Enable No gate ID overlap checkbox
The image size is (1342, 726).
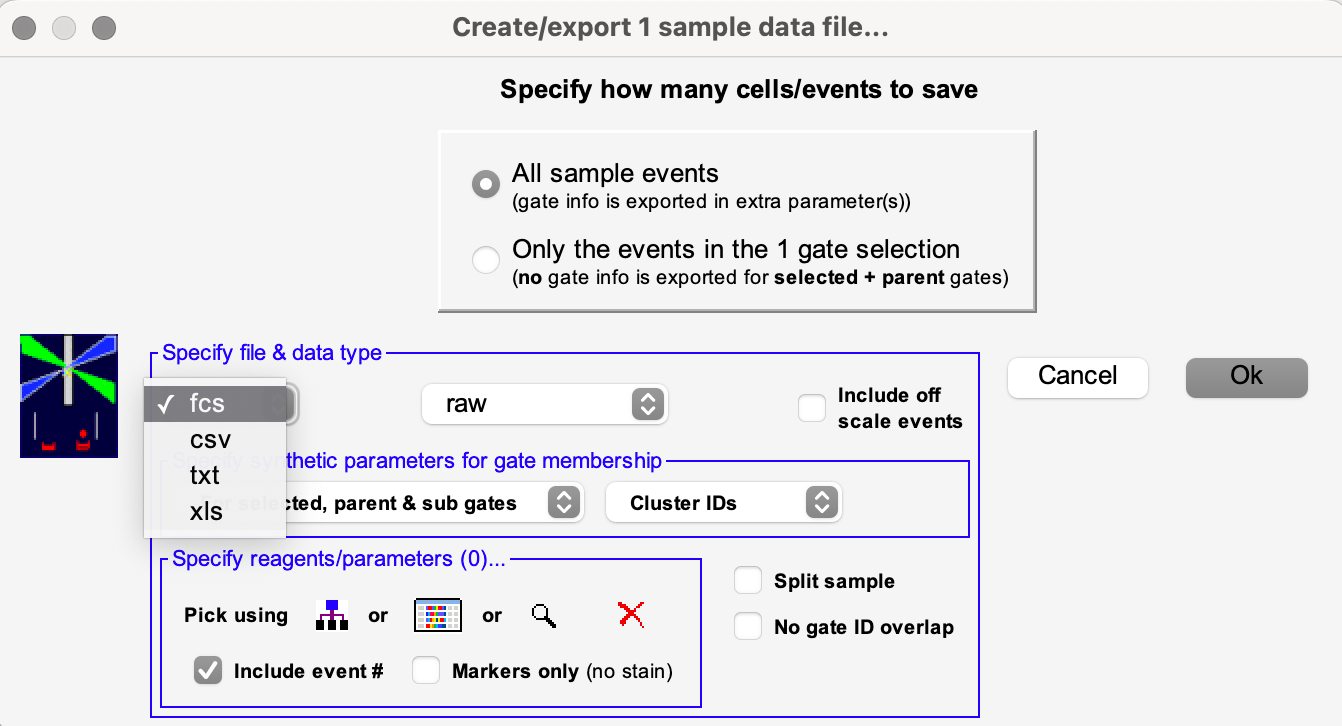(748, 627)
